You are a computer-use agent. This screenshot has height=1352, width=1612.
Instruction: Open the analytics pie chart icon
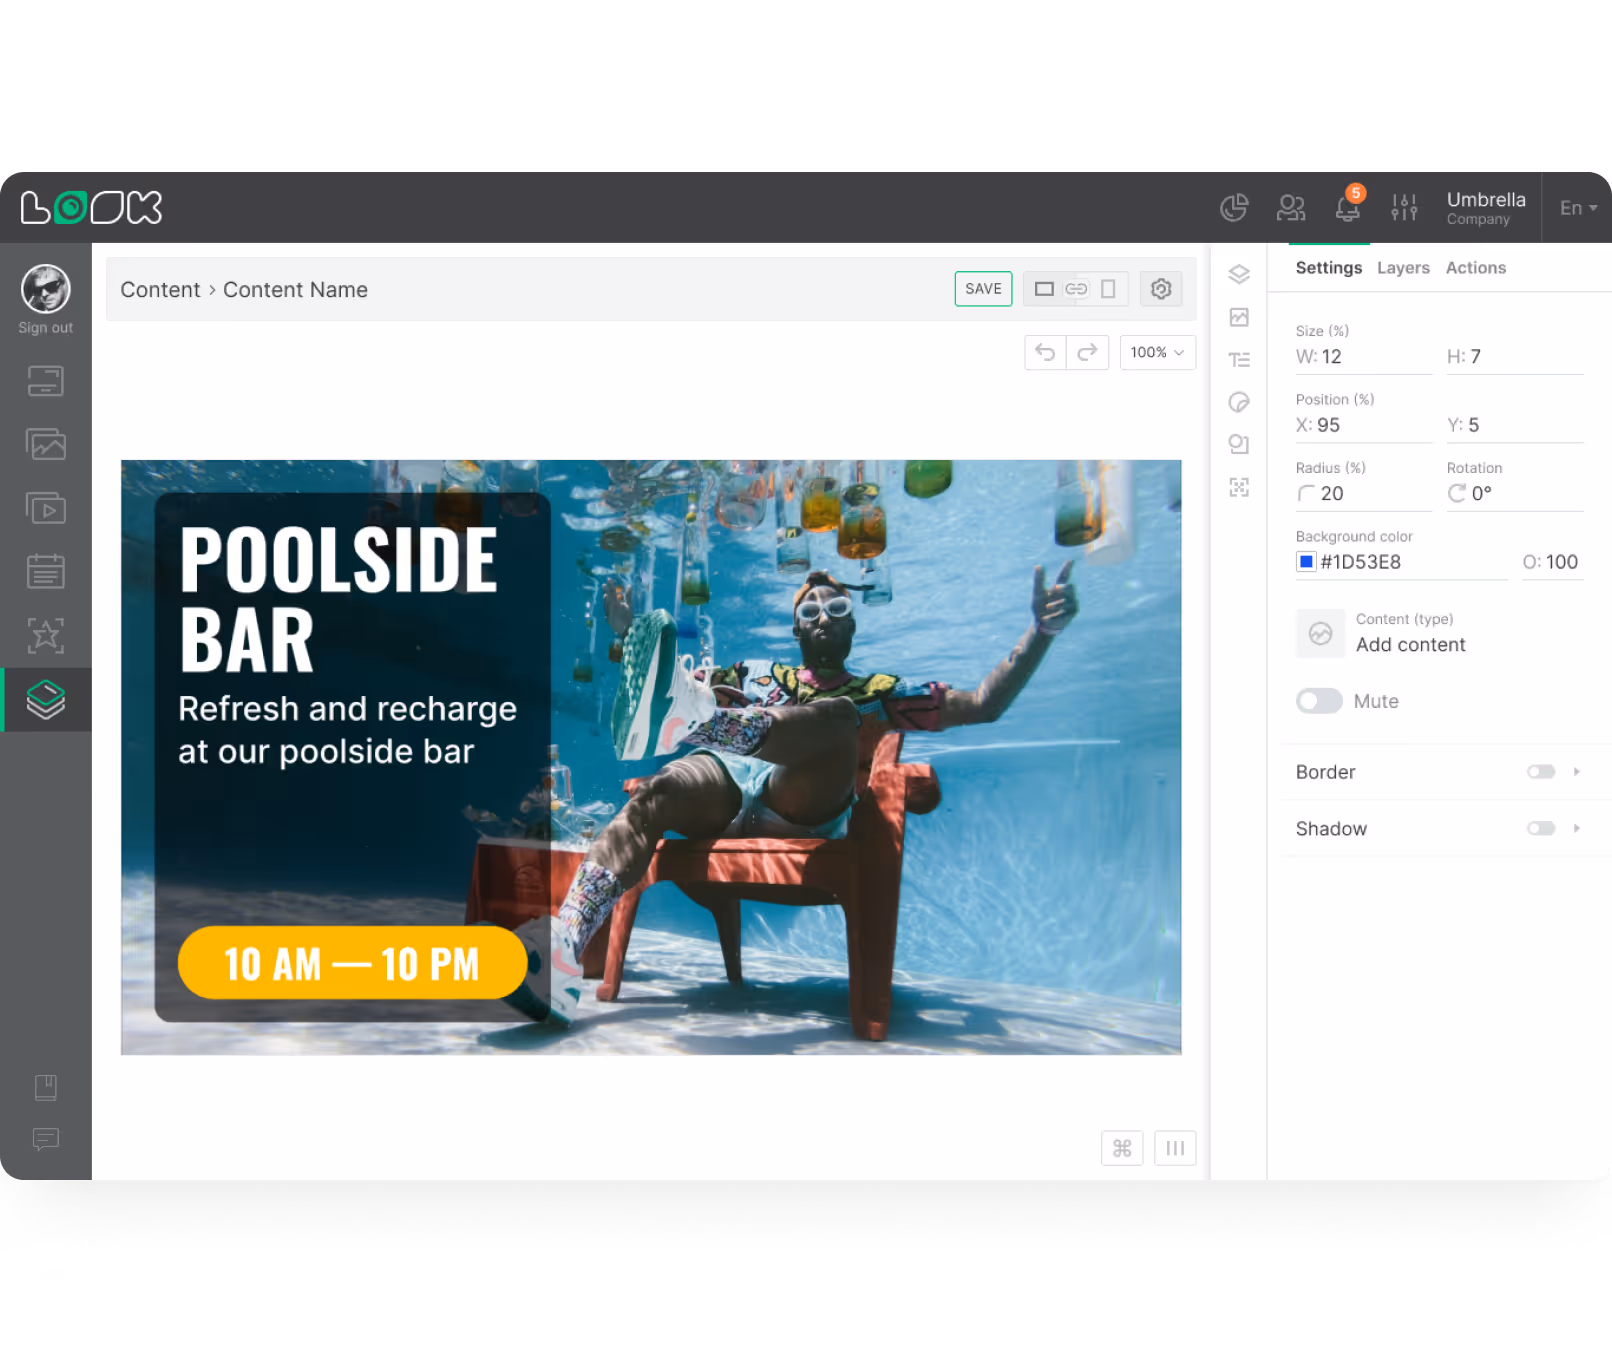(1234, 207)
